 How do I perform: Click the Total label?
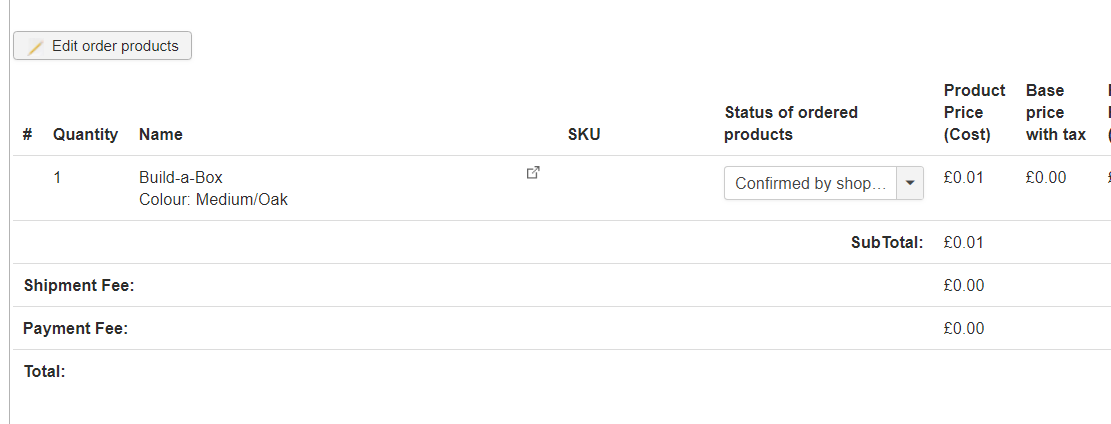45,372
